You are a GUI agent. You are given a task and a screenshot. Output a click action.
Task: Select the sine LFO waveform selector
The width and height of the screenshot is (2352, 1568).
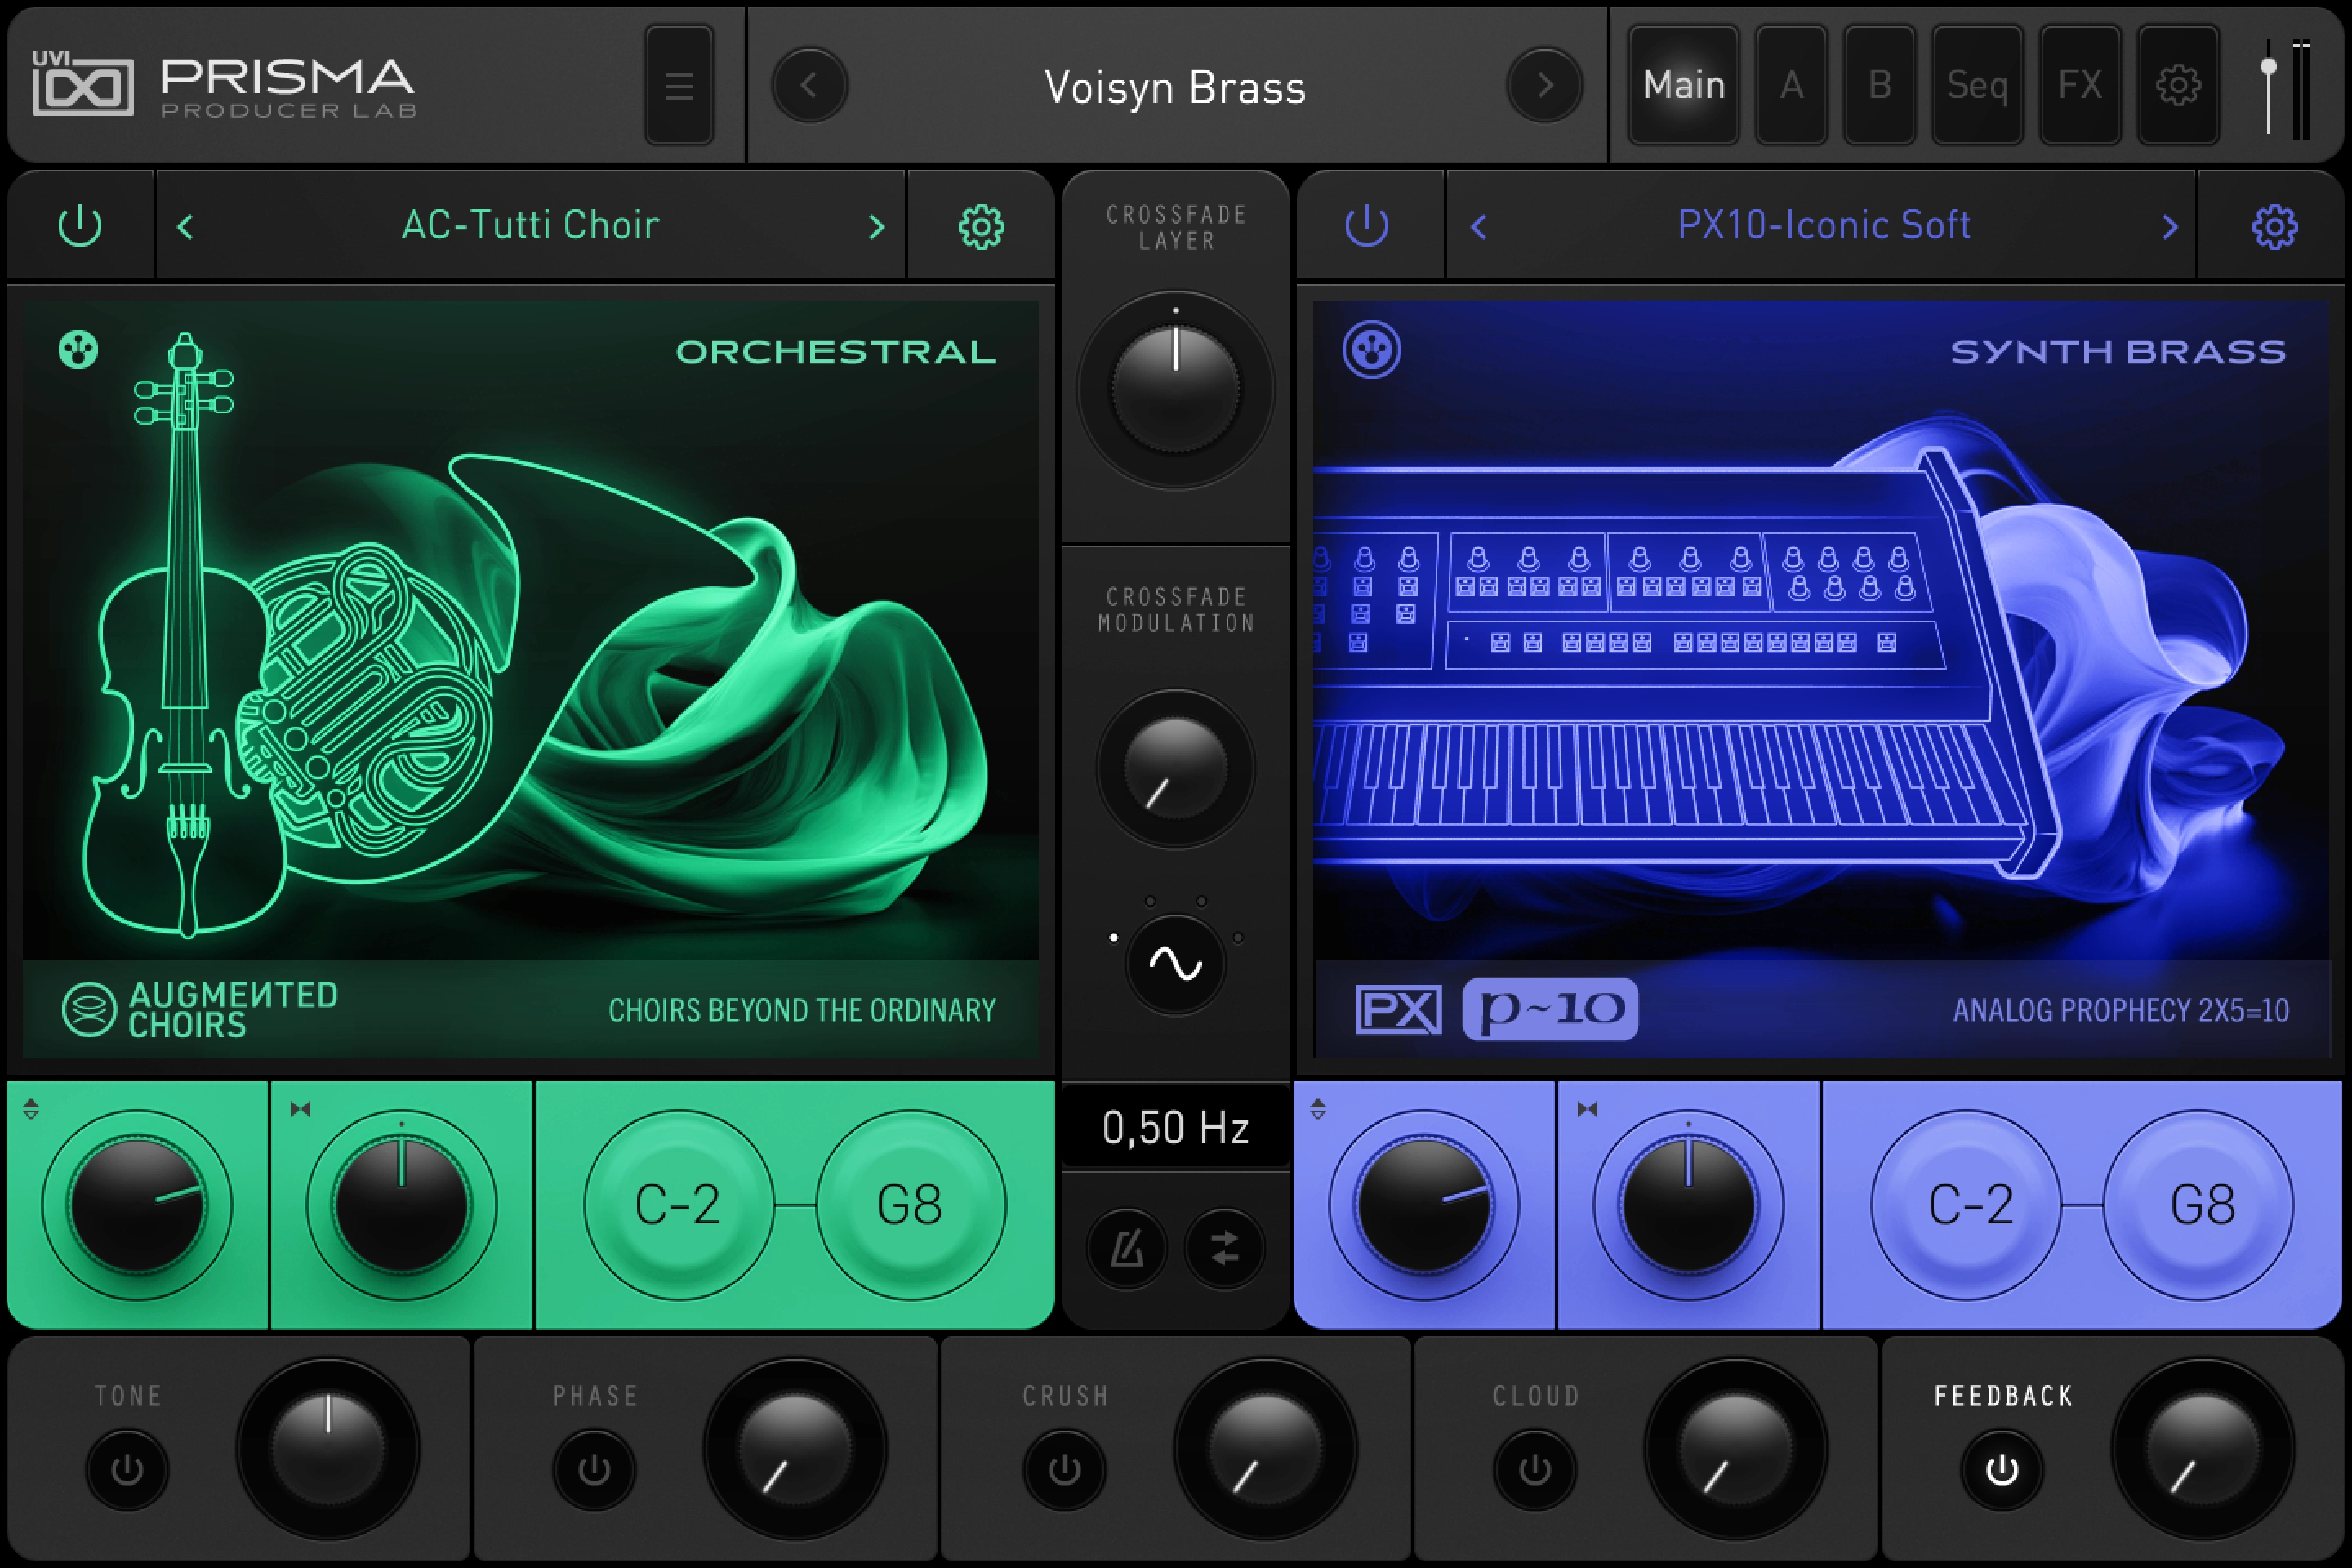click(1175, 964)
